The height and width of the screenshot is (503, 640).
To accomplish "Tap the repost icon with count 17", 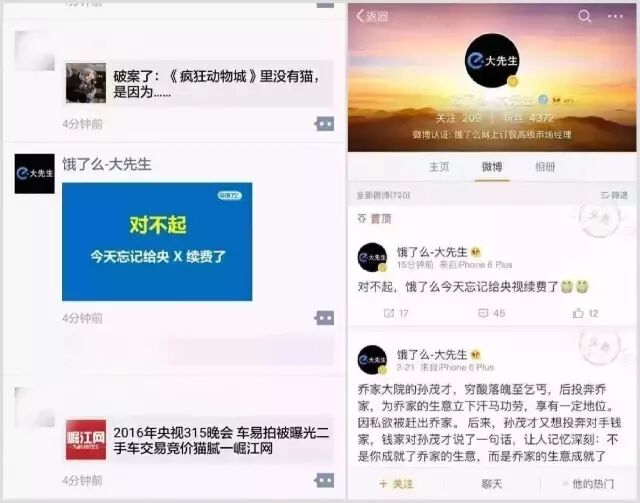I will [396, 313].
